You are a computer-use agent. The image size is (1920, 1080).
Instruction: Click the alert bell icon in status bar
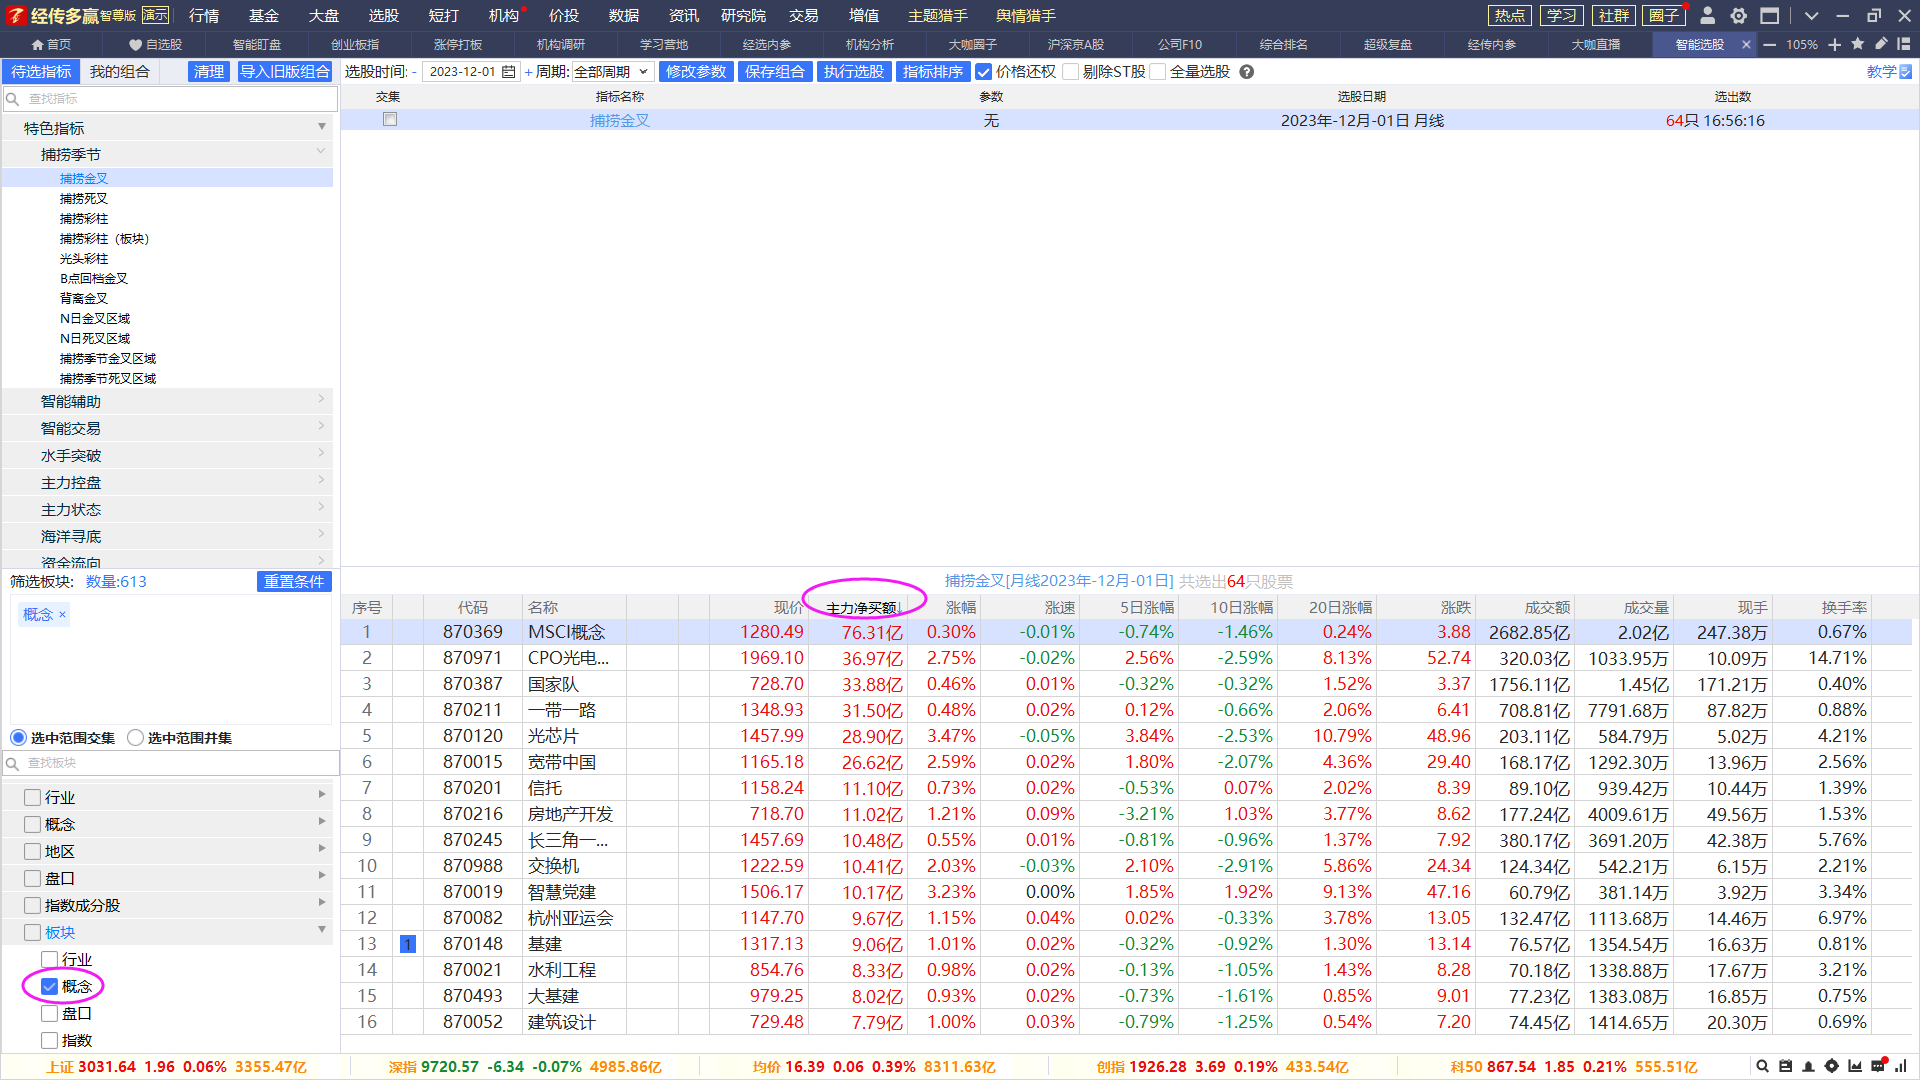coord(1808,1066)
